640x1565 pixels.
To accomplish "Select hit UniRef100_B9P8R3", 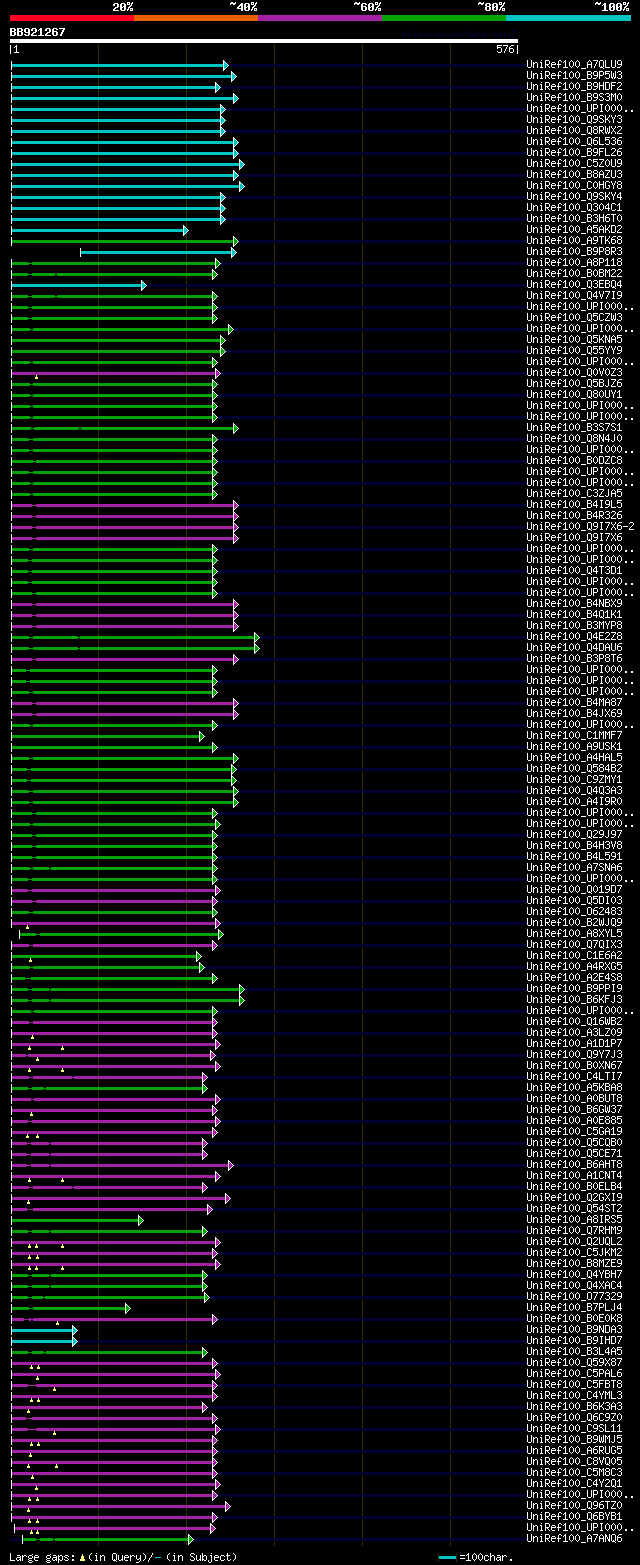I will coord(574,251).
